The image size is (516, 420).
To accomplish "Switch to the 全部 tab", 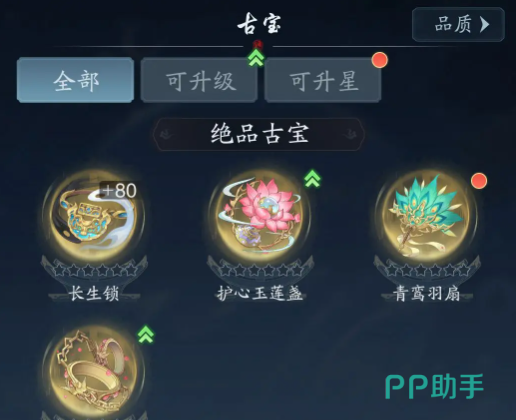I will coord(75,80).
